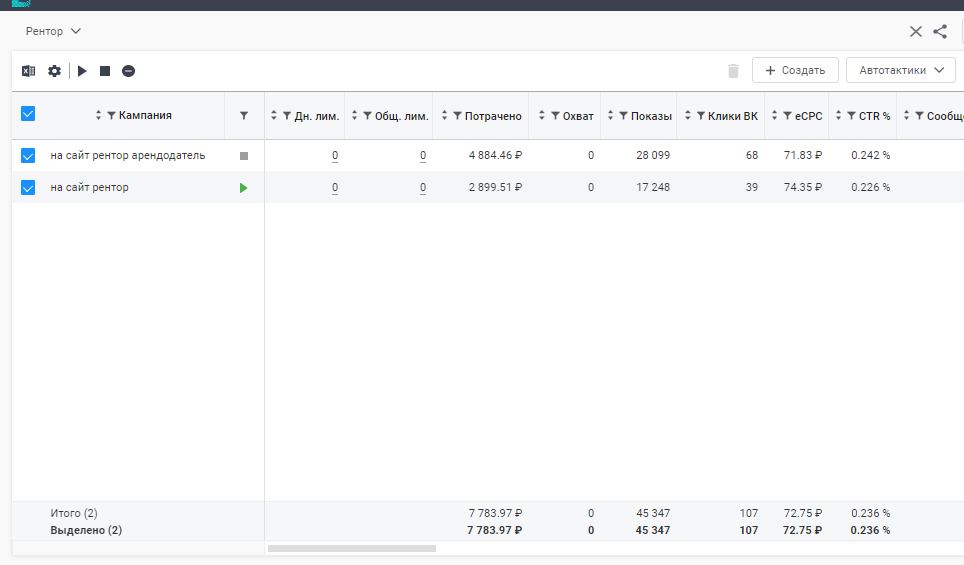Screen dimensions: 964x565
Task: Start selected campaigns with play icon
Action: click(x=82, y=71)
